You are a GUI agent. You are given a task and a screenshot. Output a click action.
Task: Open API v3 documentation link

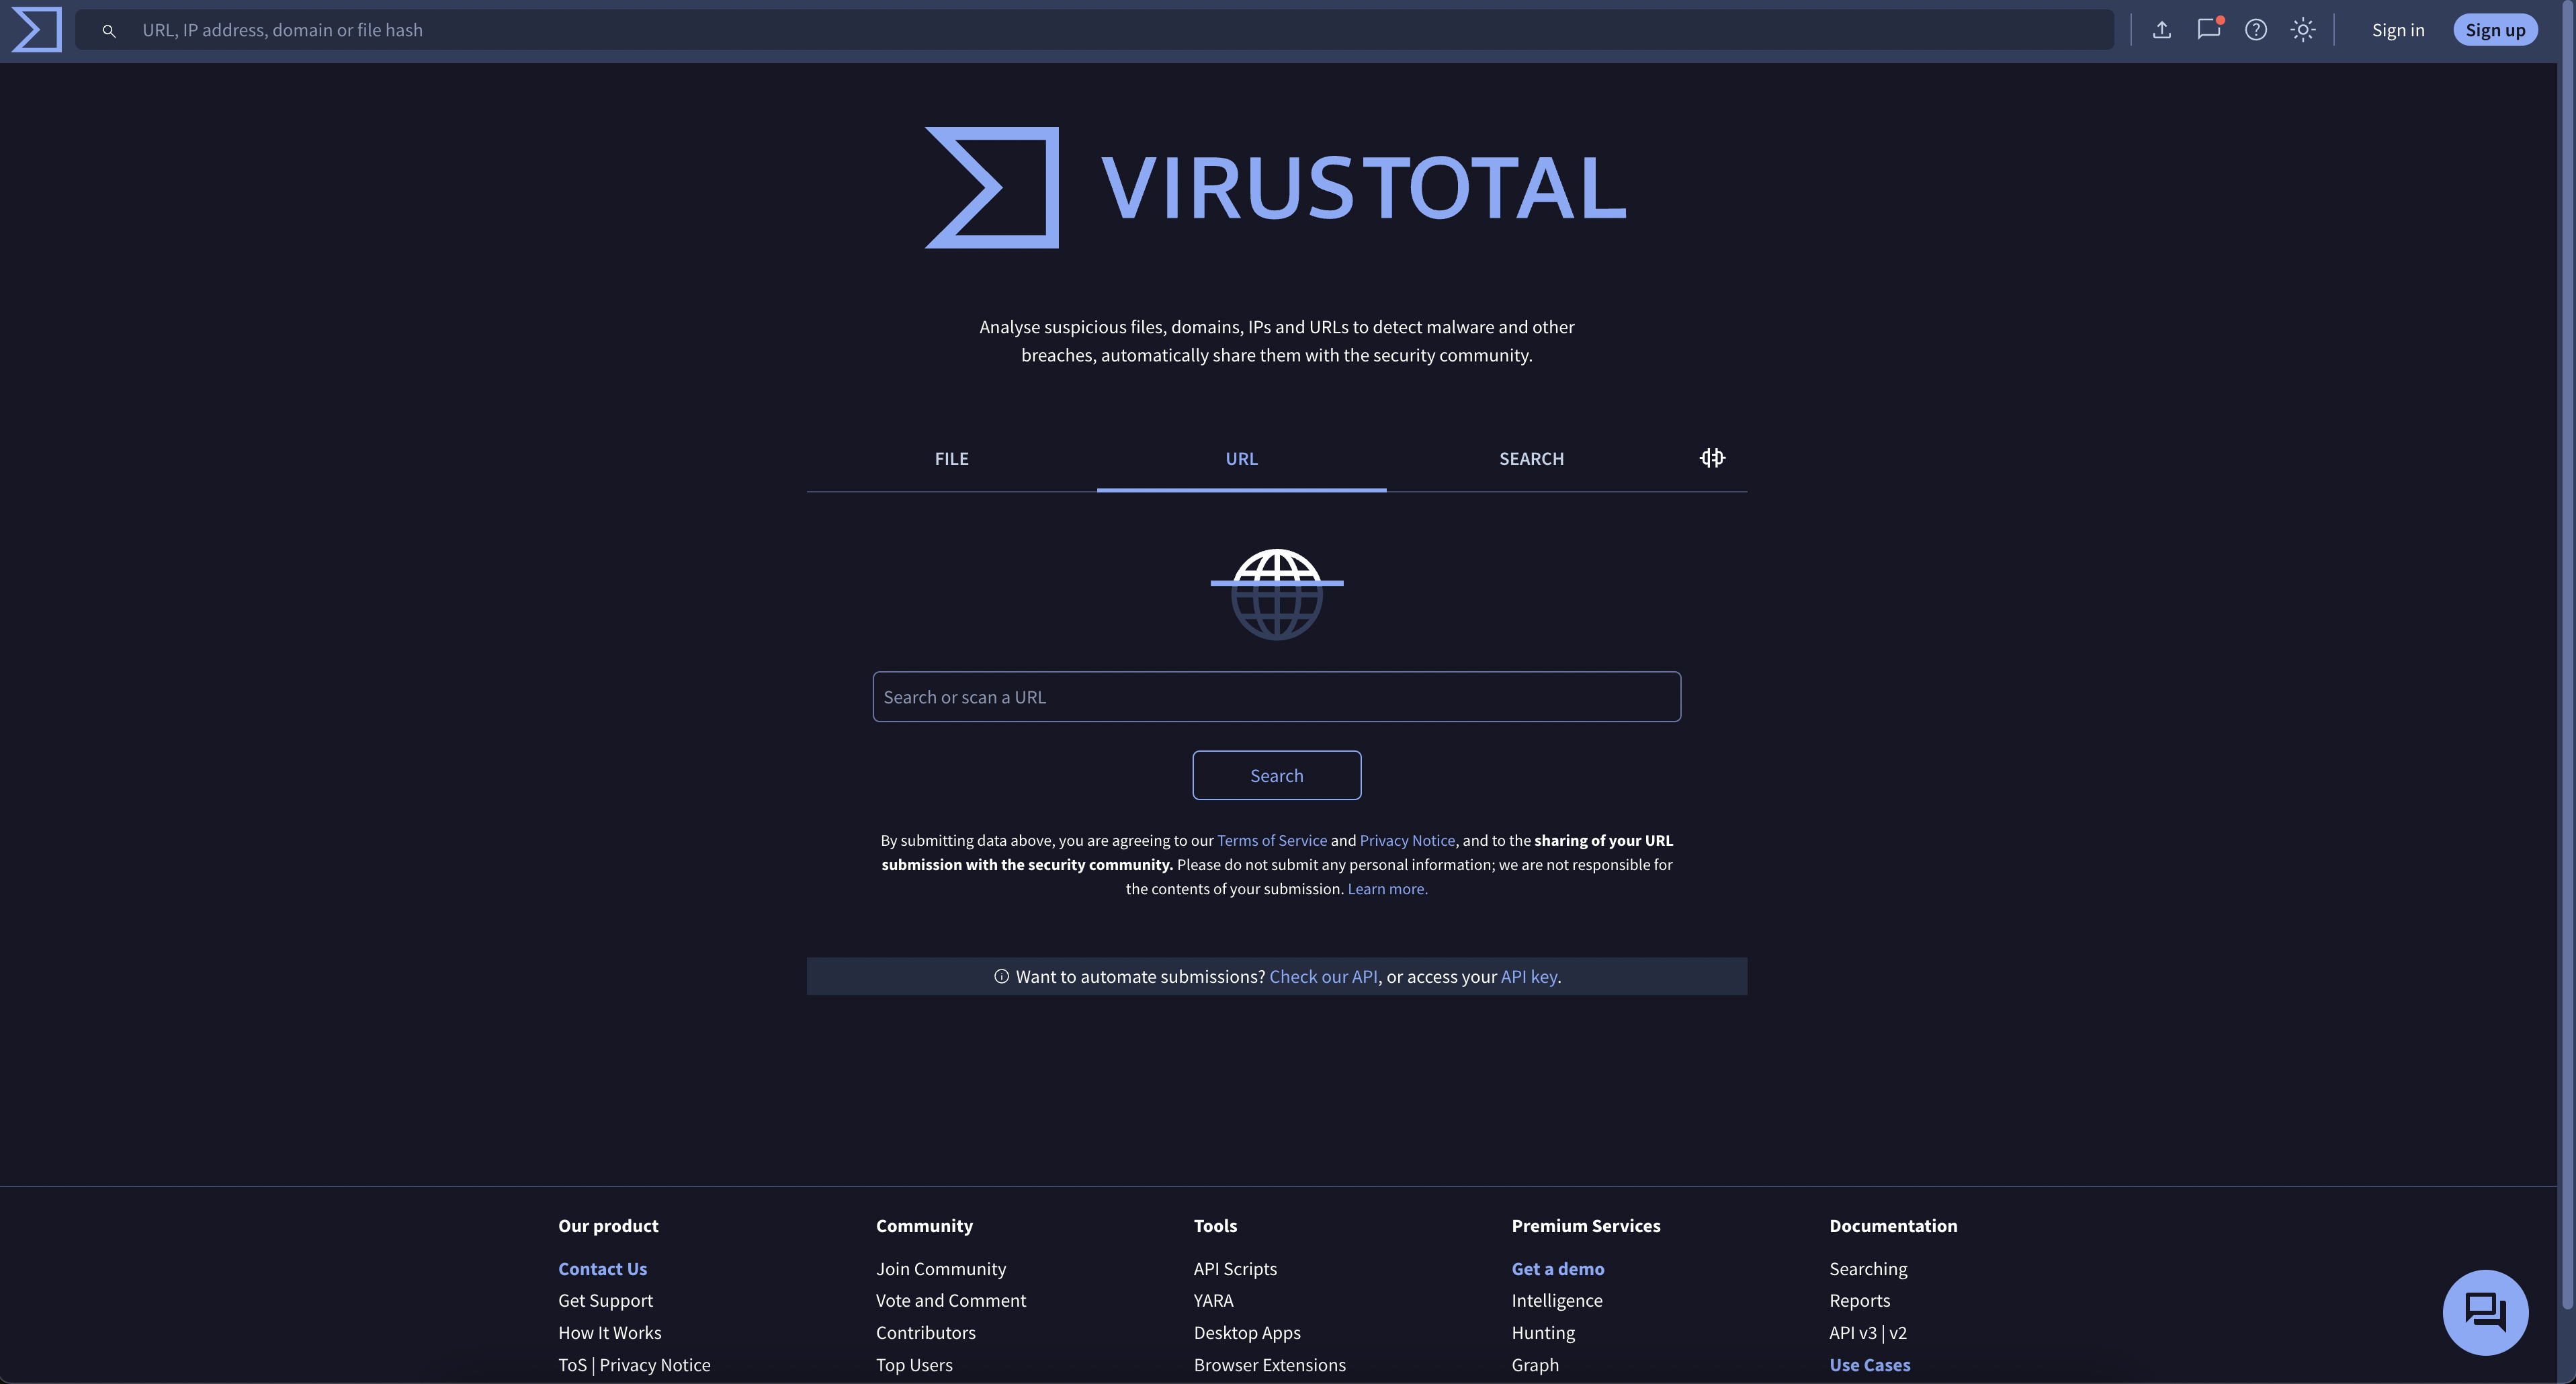(1853, 1333)
